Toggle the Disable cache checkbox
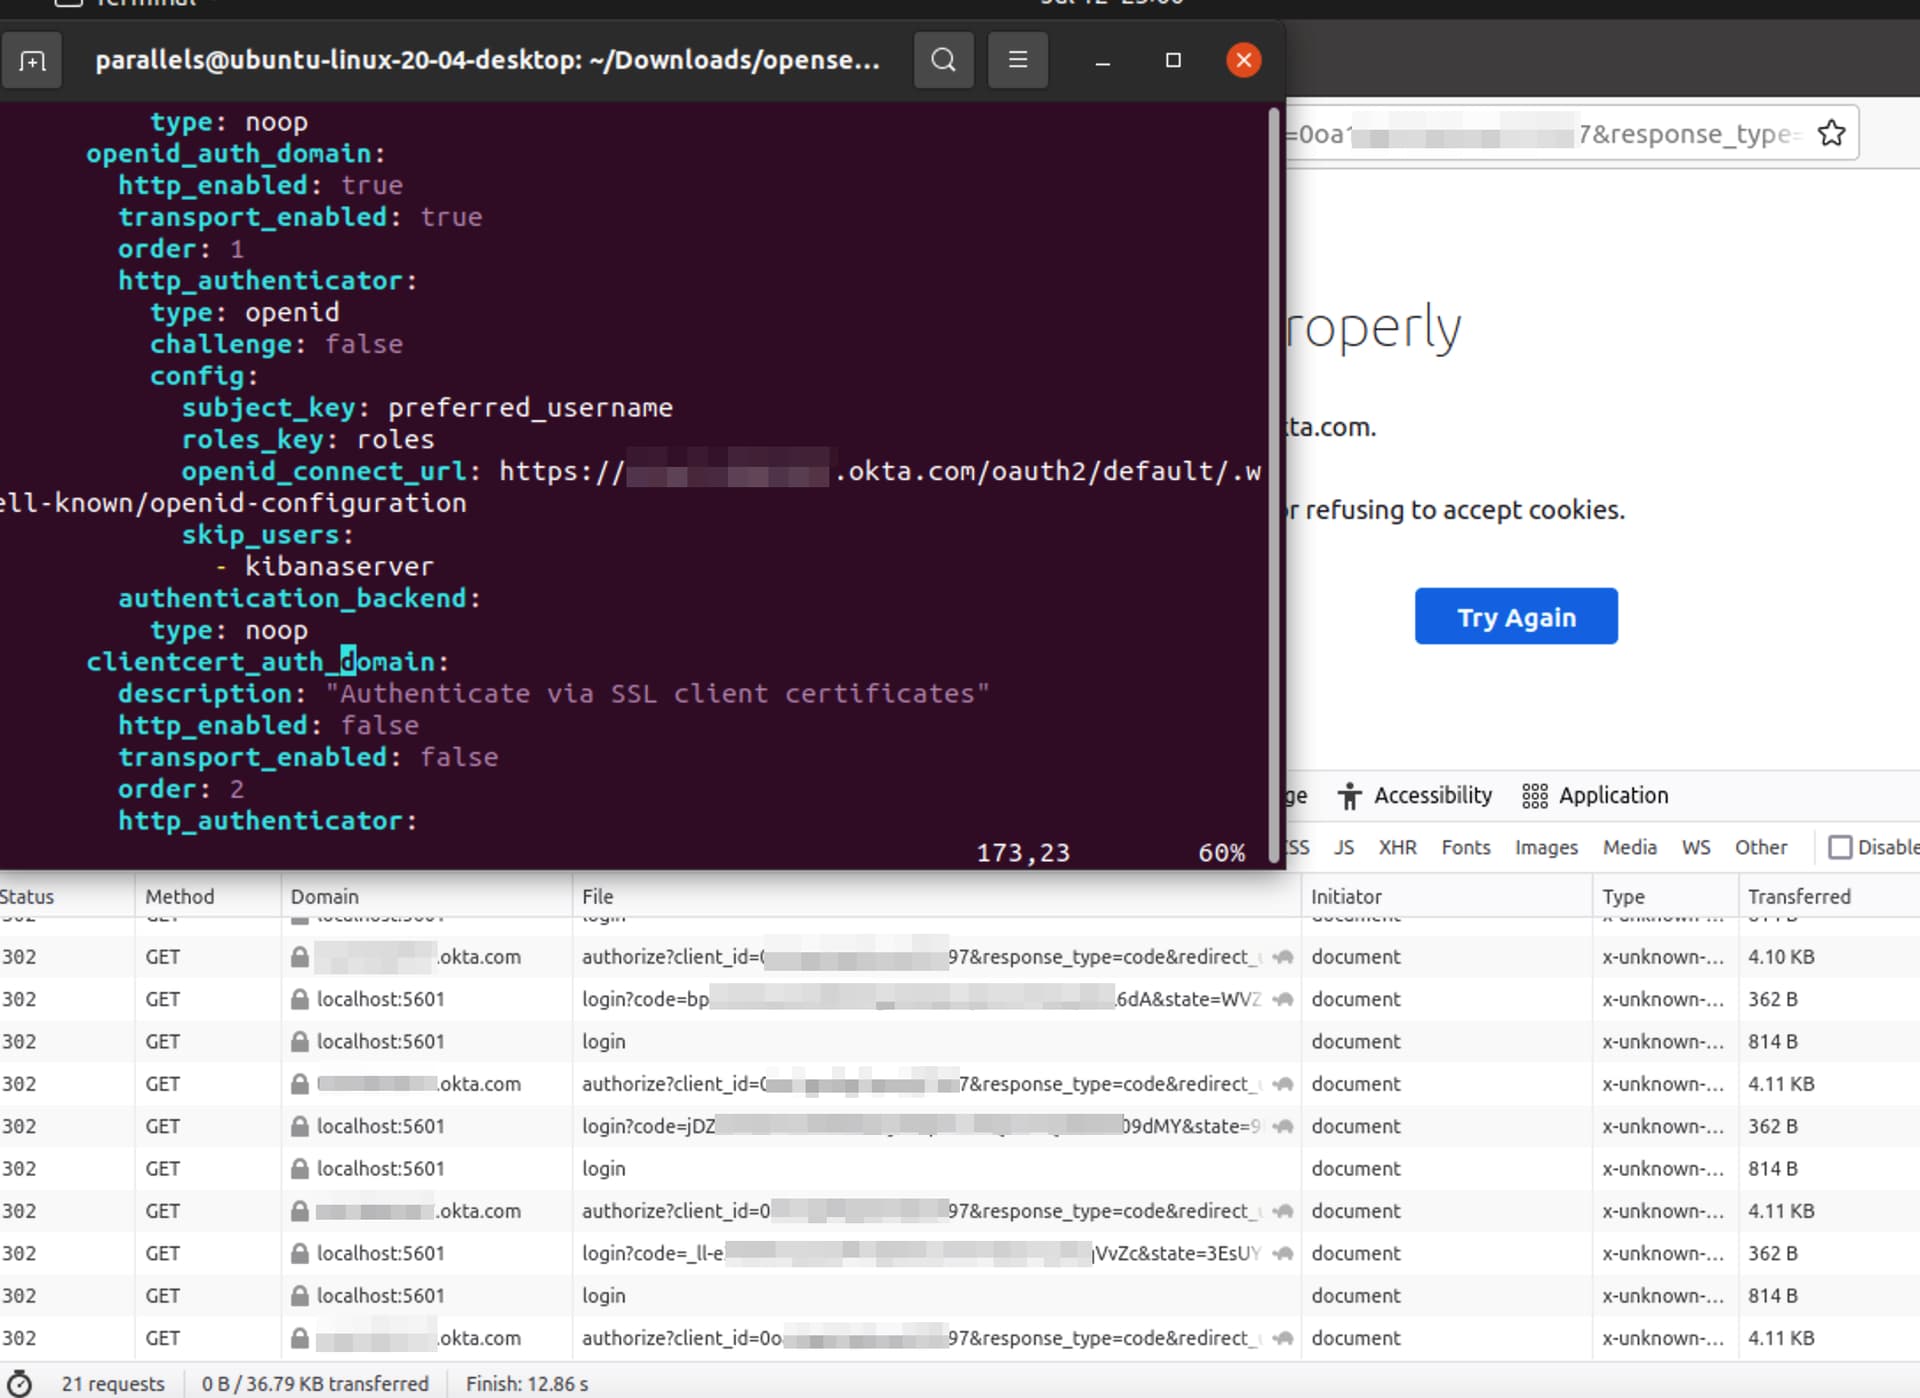The image size is (1920, 1398). pos(1839,847)
